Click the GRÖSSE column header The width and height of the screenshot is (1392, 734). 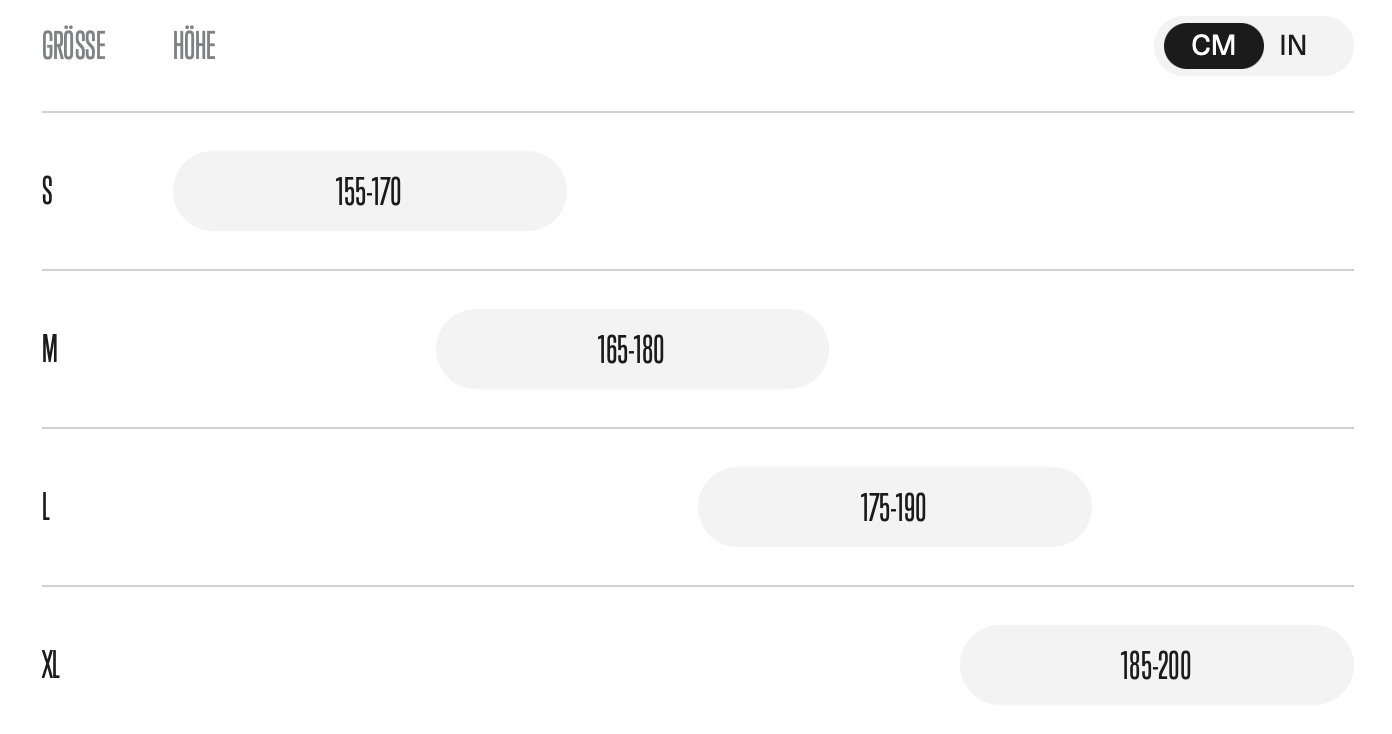[x=74, y=46]
